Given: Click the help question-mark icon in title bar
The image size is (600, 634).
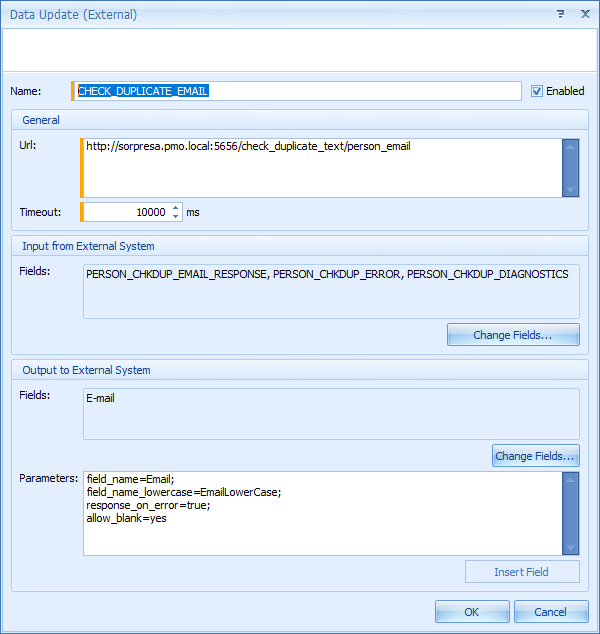Looking at the screenshot, I should click(560, 15).
